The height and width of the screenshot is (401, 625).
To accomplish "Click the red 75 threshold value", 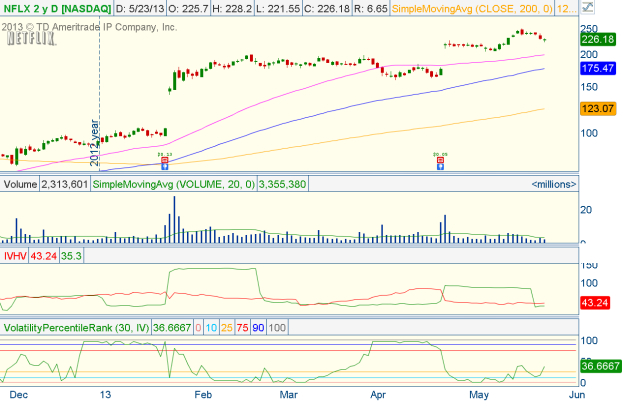I will pyautogui.click(x=240, y=327).
